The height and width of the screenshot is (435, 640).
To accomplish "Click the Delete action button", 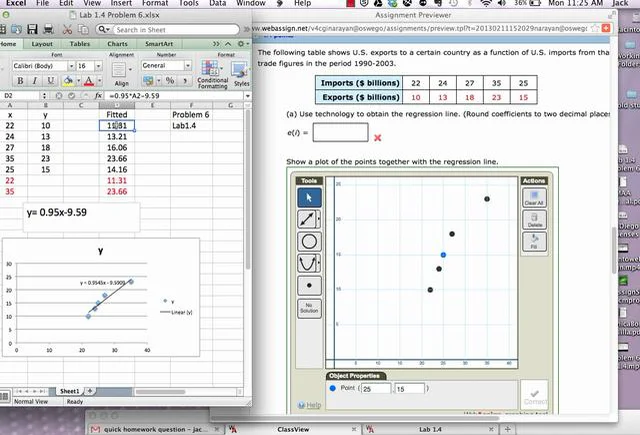I will coord(534,220).
